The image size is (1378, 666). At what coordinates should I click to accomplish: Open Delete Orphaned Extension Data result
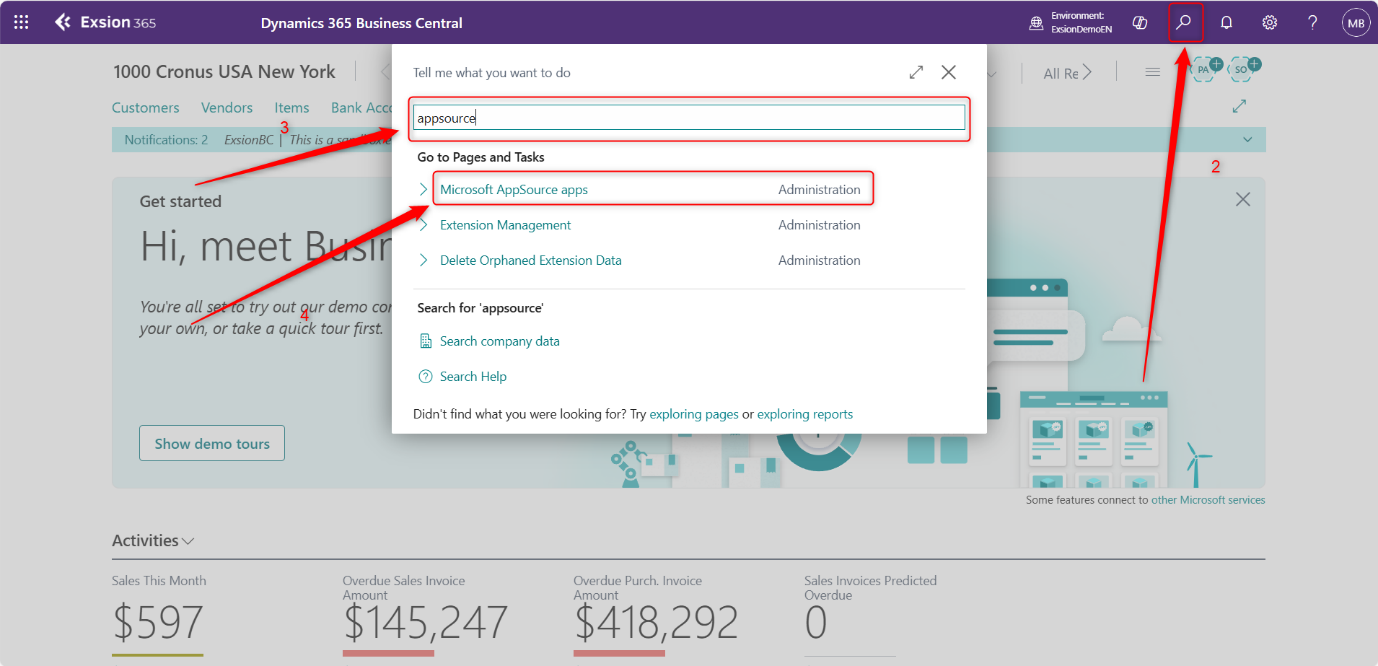tap(531, 260)
